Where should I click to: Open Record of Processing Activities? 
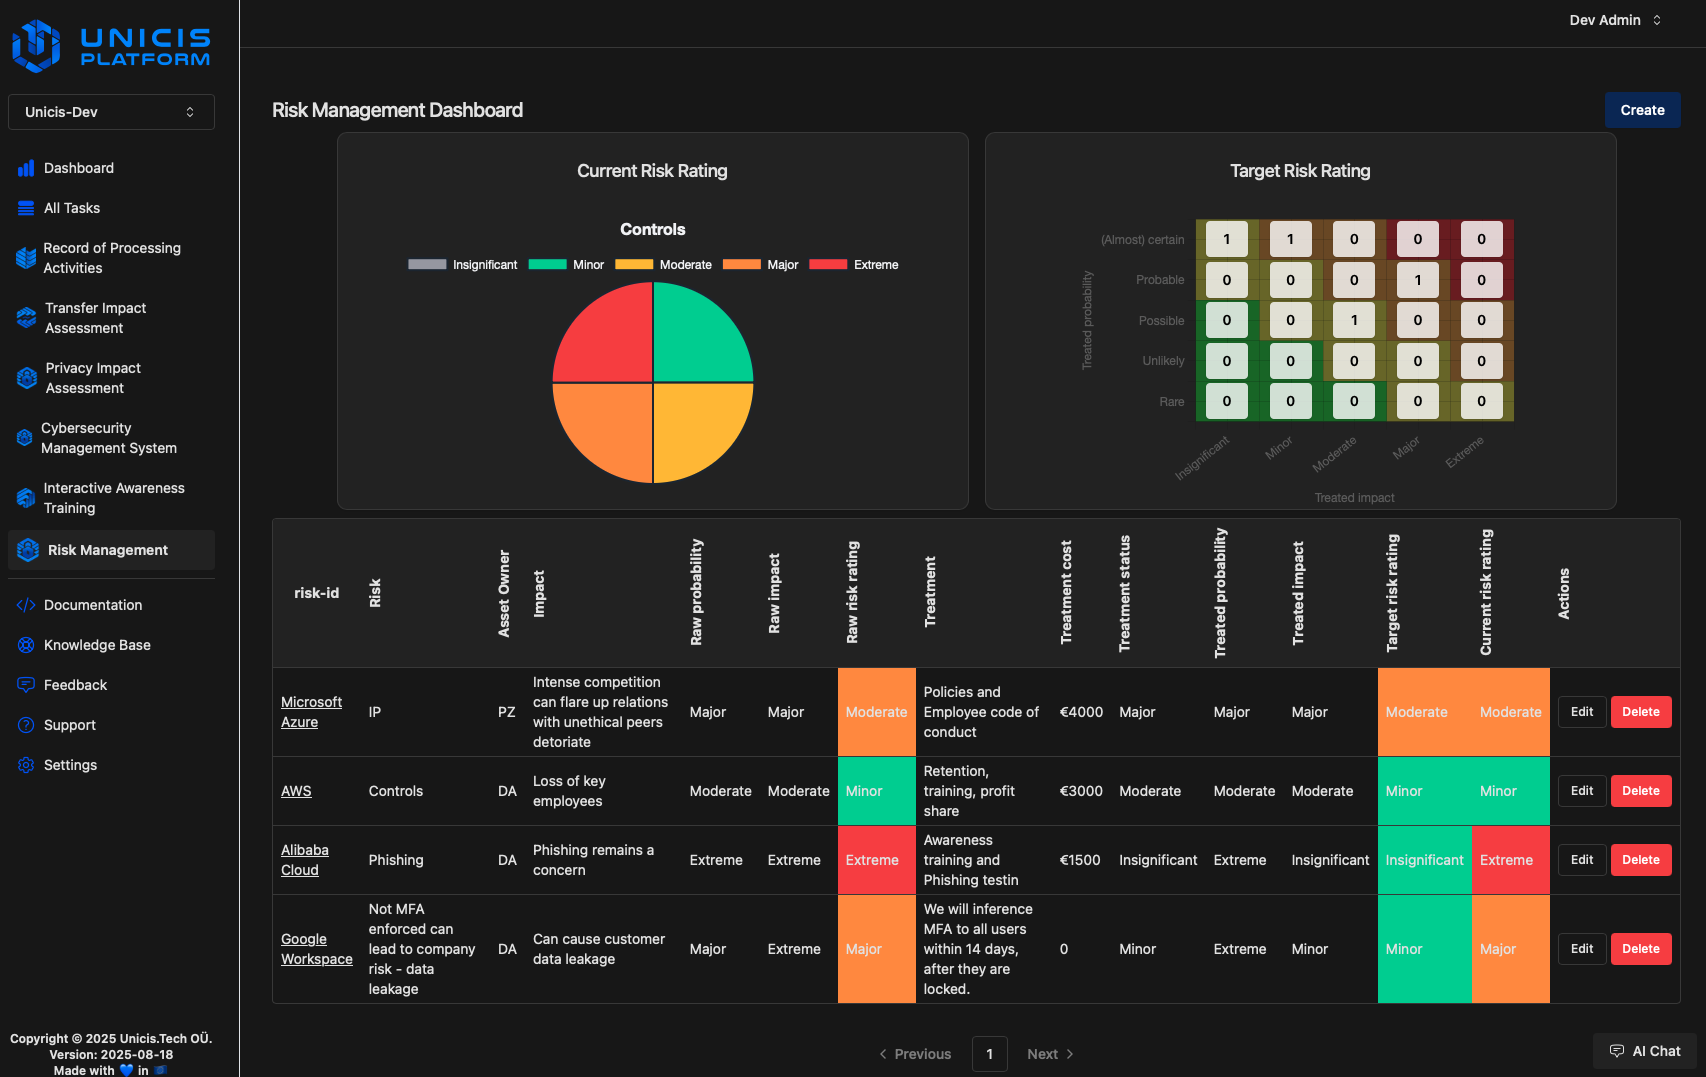pyautogui.click(x=111, y=258)
